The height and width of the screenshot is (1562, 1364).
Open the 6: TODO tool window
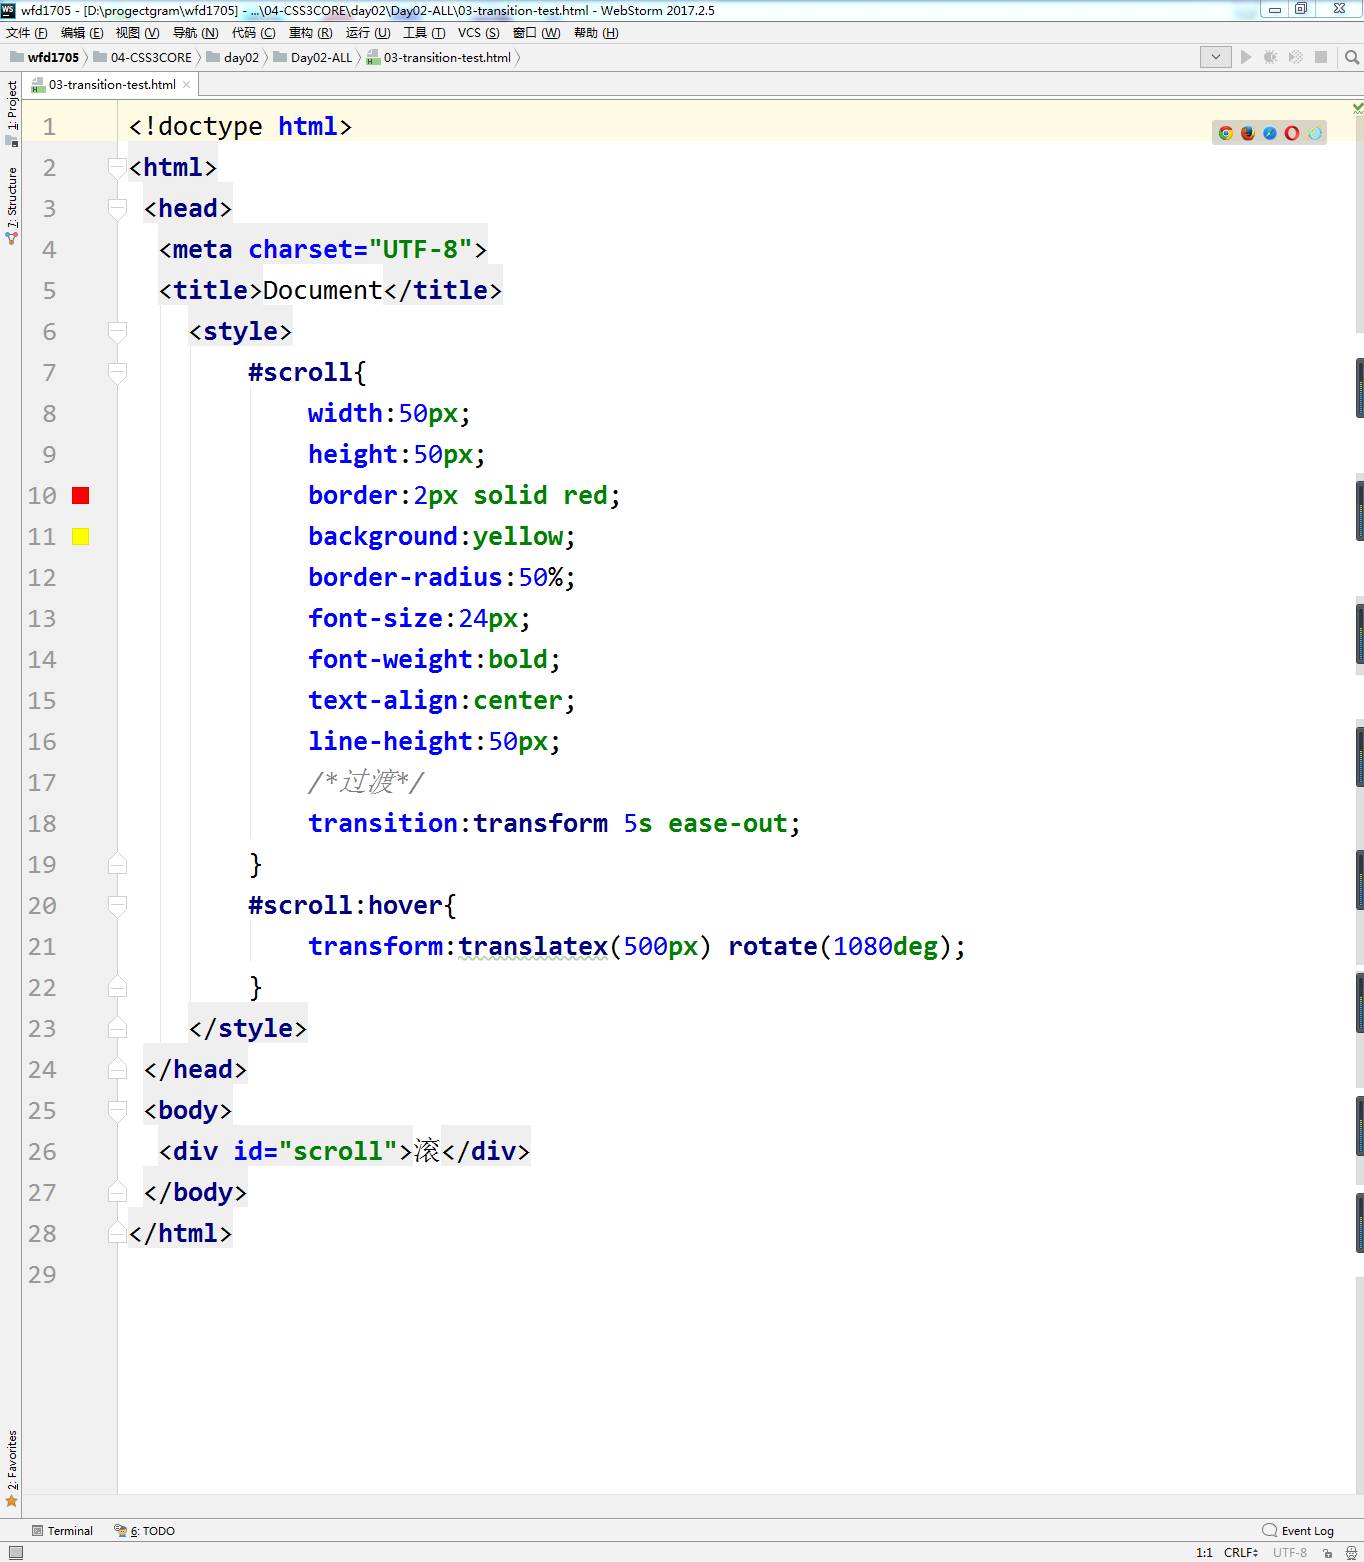pos(145,1531)
